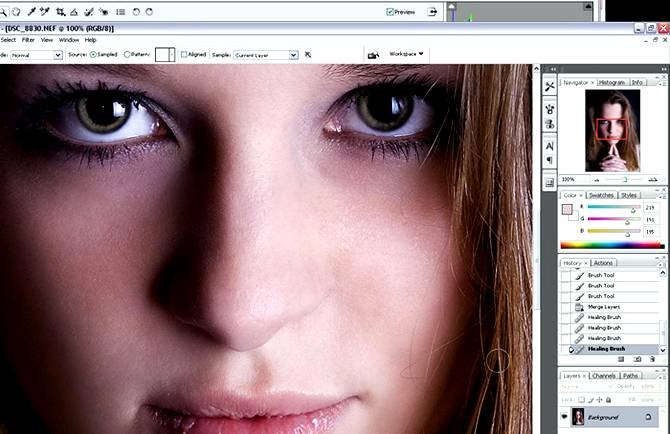Open the Clone Source panel icon
Viewport: 670px width, 434px height.
549,124
